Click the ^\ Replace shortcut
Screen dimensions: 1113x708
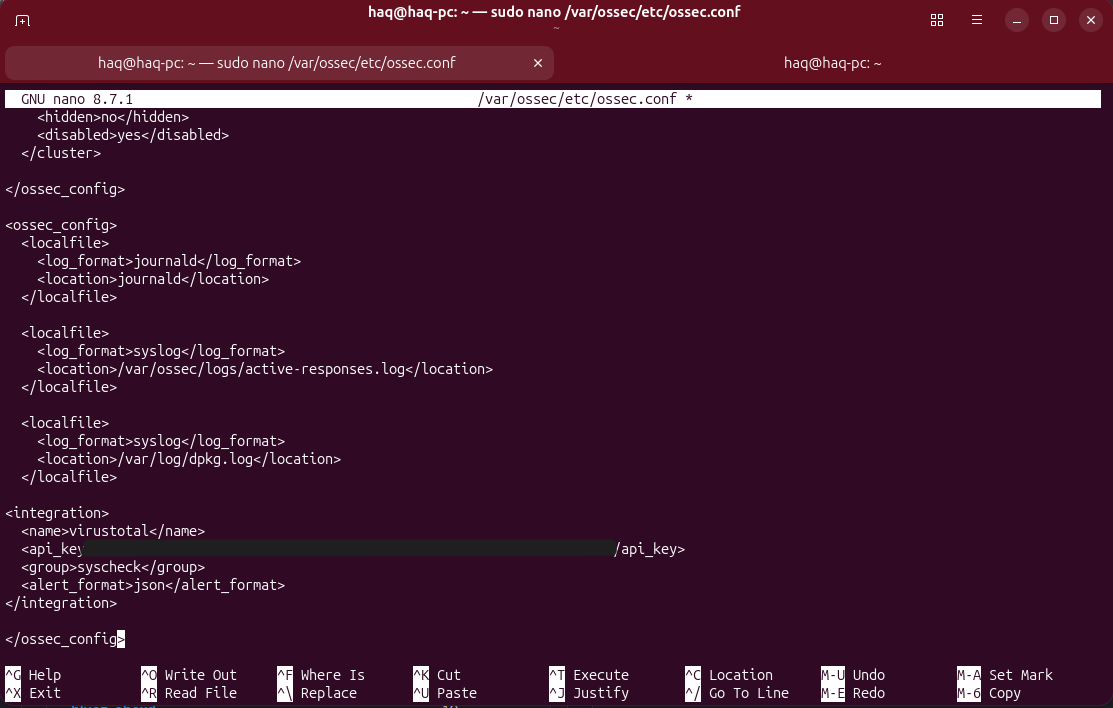coord(317,693)
